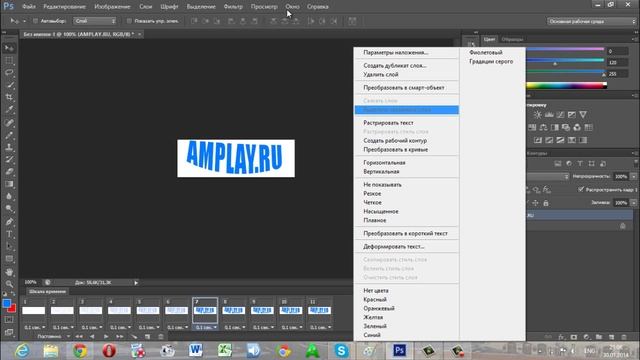Open the fill 100% dropdown arrow
Screen dimensions: 640x360
click(633, 202)
